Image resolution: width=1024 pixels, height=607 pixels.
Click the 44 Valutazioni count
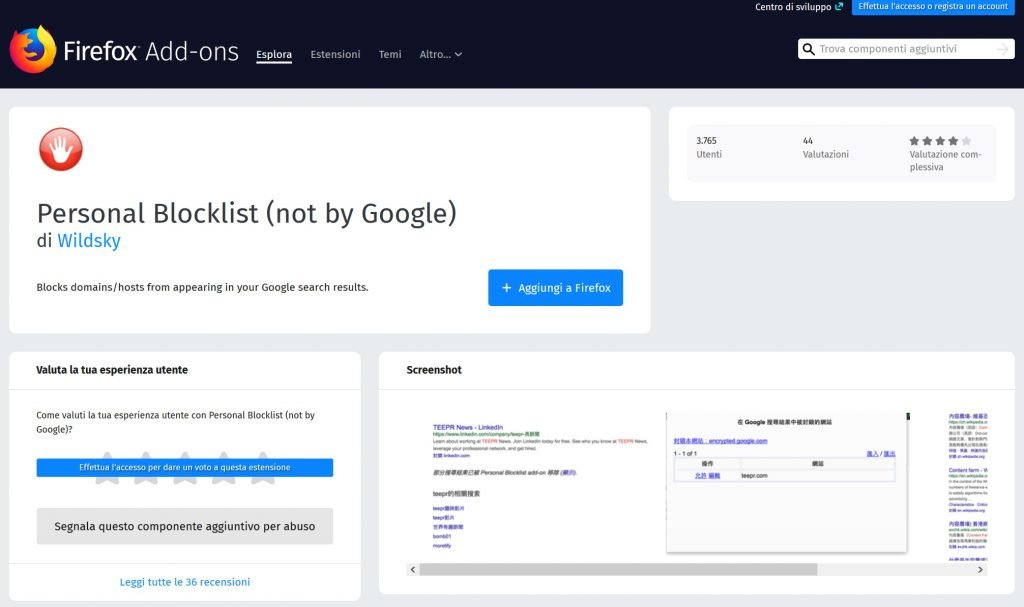(x=825, y=148)
